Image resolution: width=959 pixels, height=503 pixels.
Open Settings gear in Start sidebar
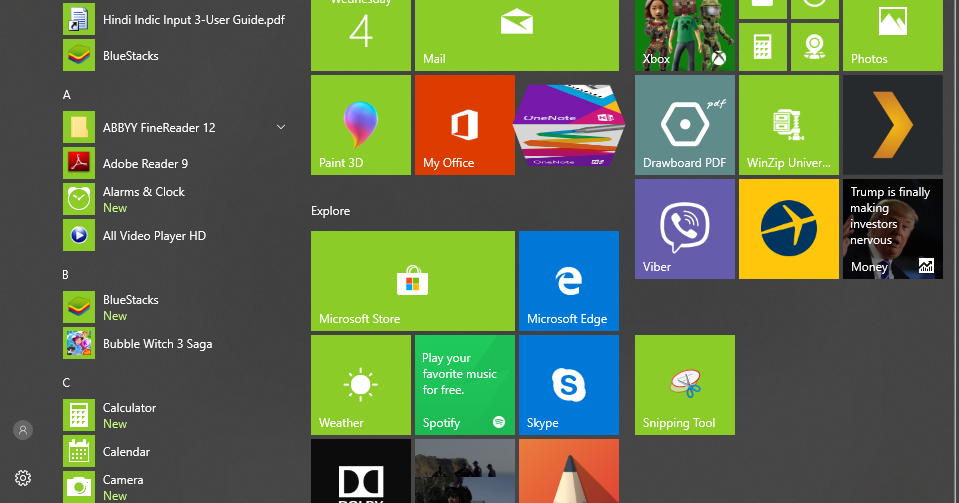pyautogui.click(x=23, y=478)
